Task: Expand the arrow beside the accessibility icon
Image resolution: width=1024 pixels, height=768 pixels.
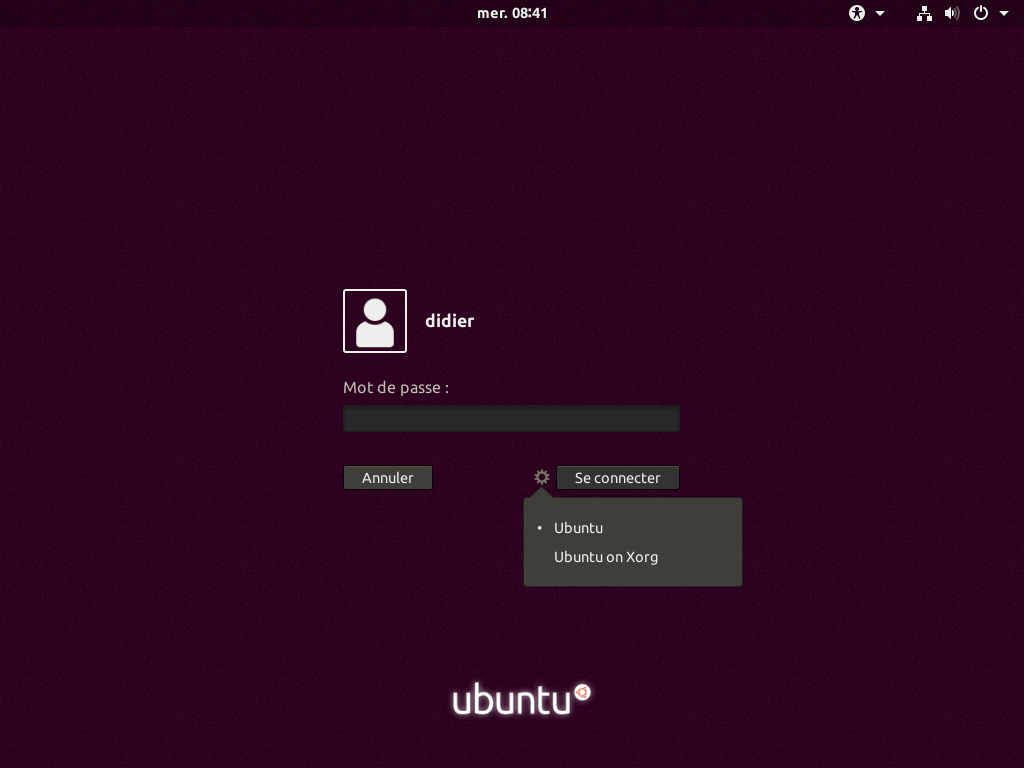Action: (x=880, y=13)
